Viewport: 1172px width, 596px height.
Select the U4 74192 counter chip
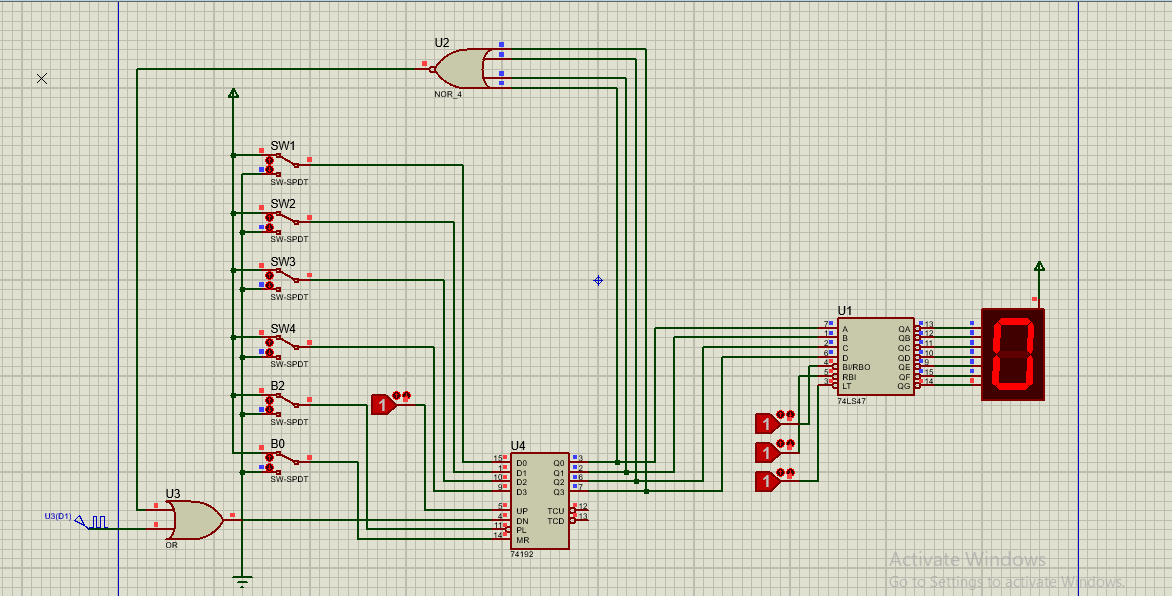click(x=540, y=500)
